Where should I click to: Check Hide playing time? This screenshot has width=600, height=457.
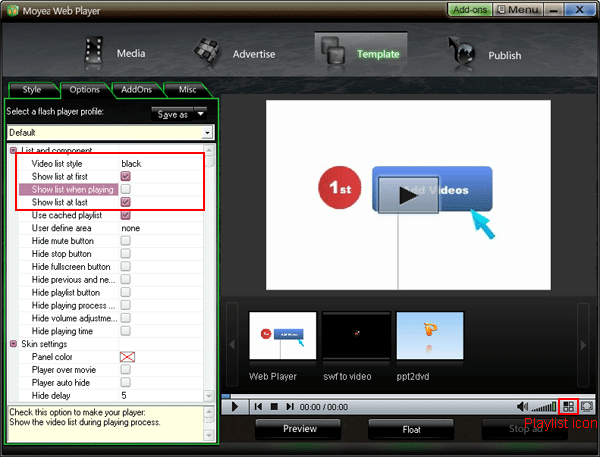(126, 331)
